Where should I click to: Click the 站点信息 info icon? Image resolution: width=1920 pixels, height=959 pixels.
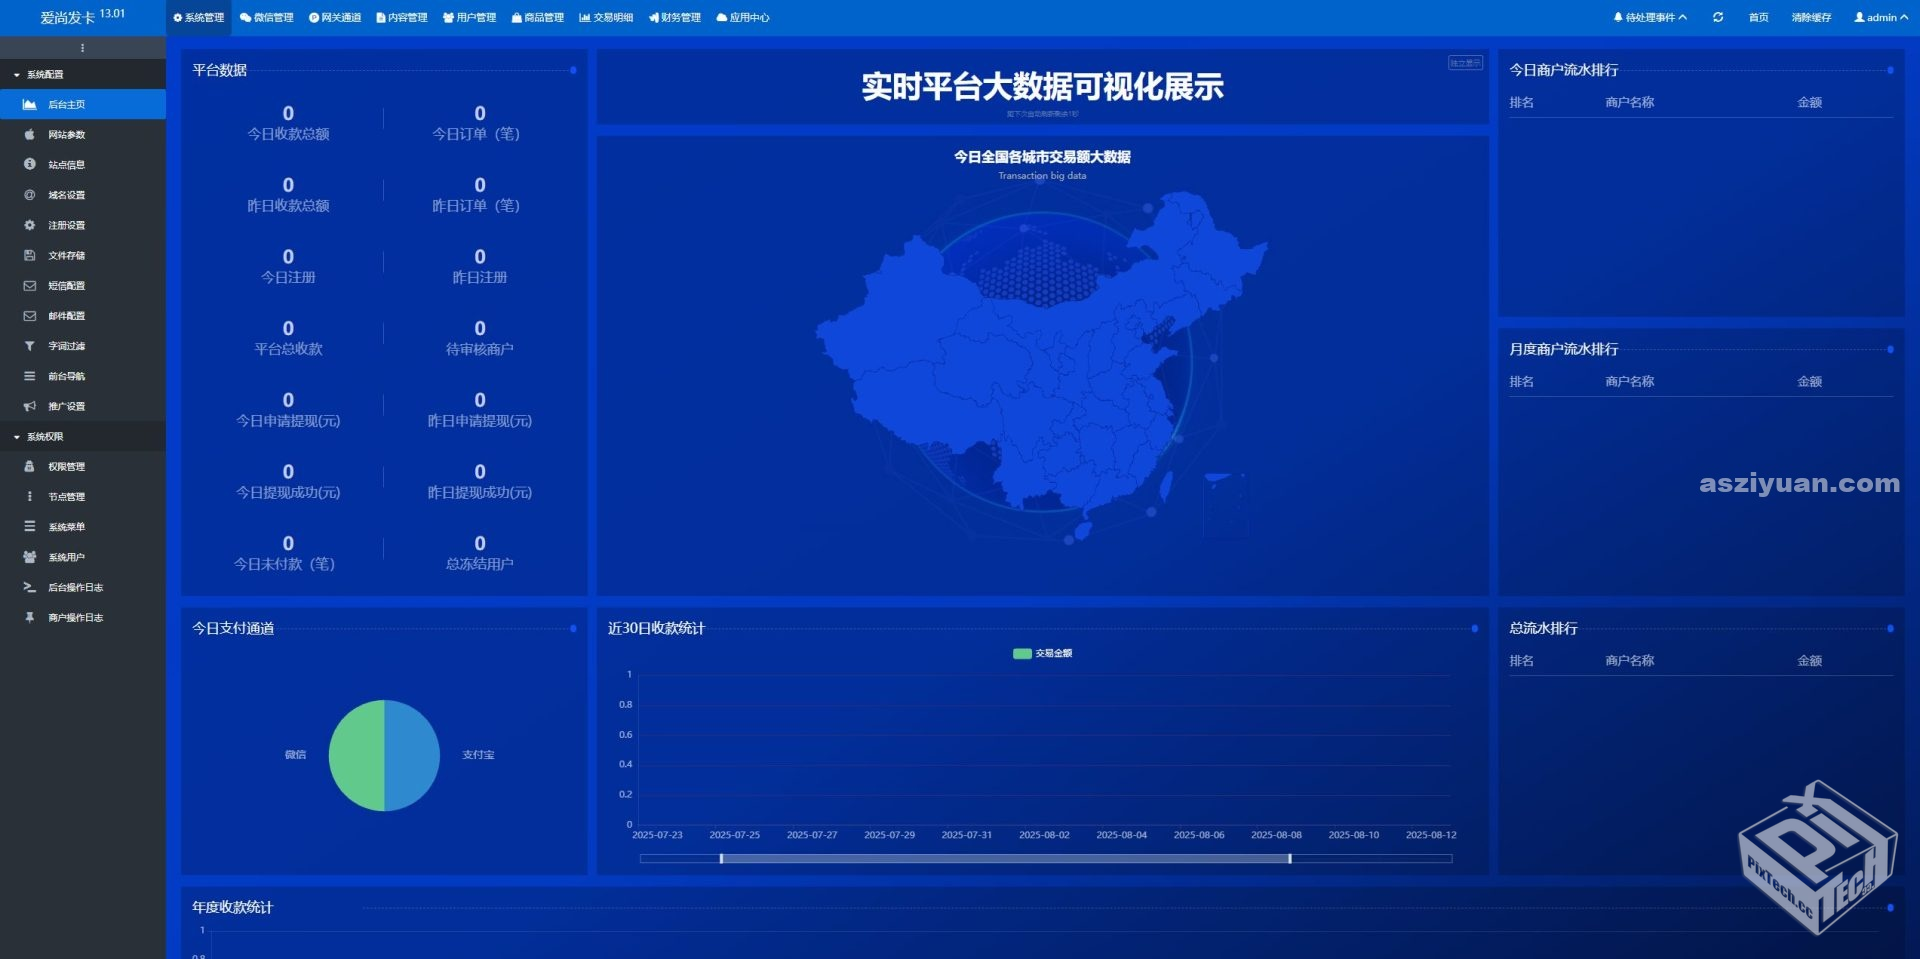[30, 165]
